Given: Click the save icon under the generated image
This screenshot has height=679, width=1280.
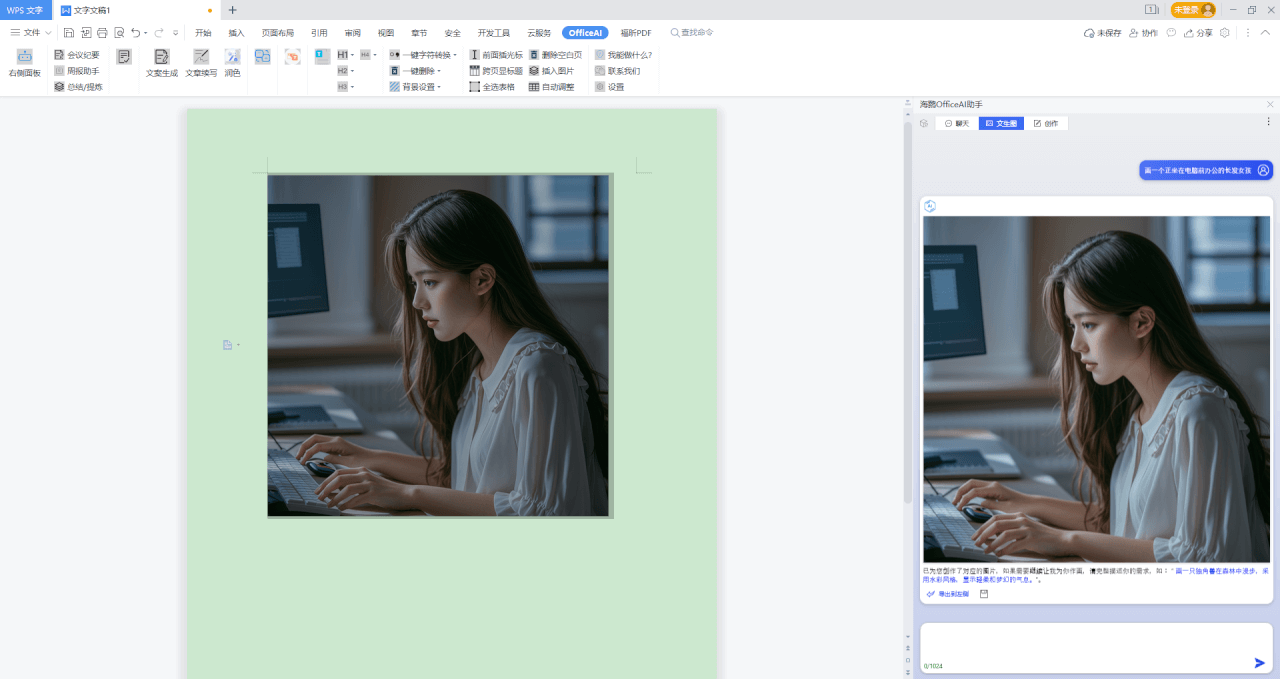Looking at the screenshot, I should click(984, 593).
